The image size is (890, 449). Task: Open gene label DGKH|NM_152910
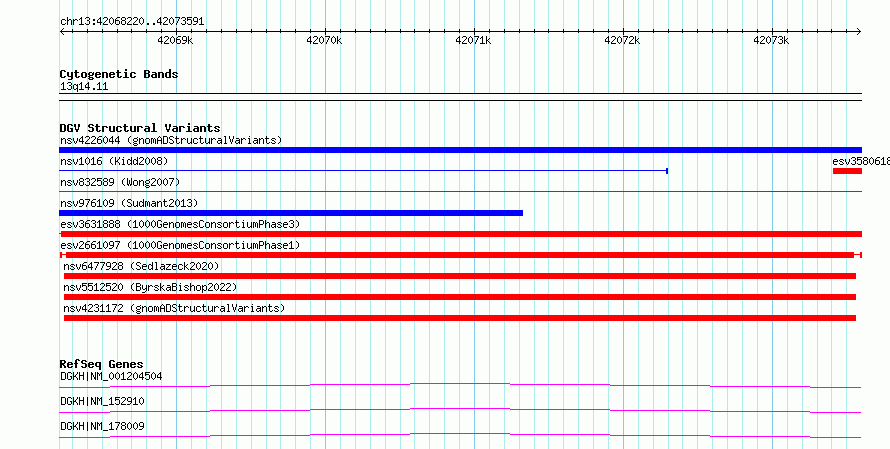[x=102, y=401]
